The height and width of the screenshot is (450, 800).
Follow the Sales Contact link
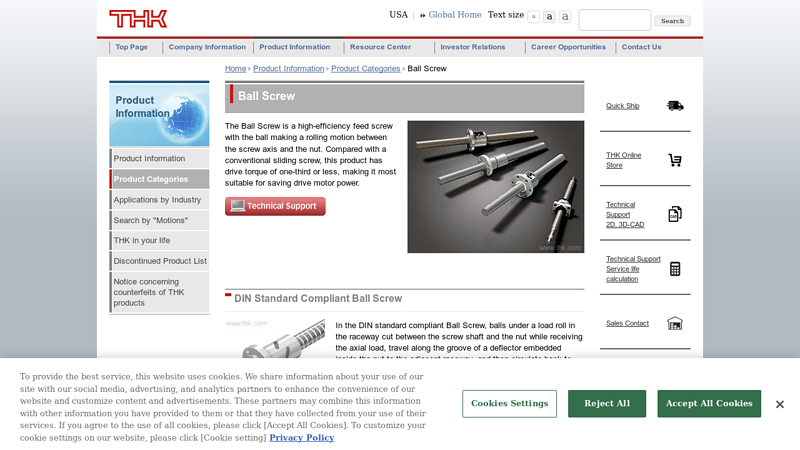tap(627, 323)
